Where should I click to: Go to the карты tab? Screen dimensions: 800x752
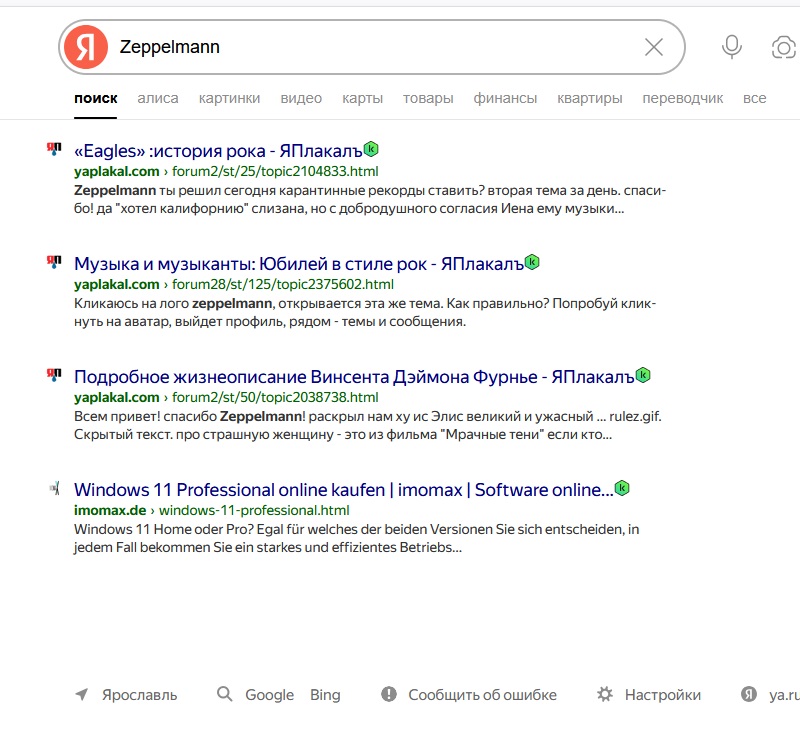[362, 98]
